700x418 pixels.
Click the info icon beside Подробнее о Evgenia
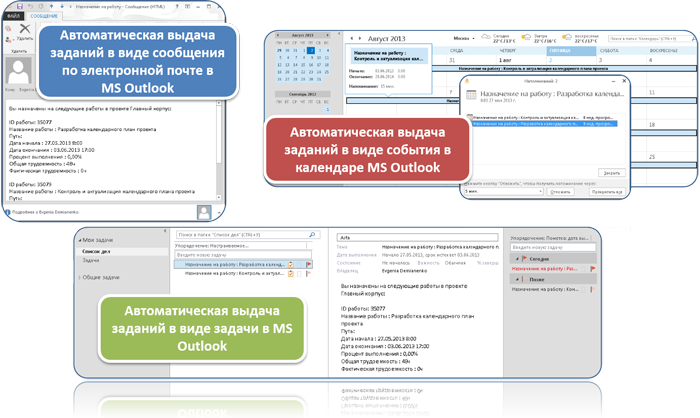point(8,212)
